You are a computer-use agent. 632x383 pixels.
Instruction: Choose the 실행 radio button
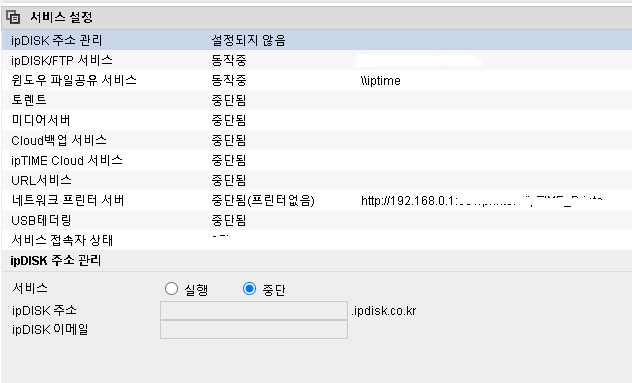click(171, 289)
